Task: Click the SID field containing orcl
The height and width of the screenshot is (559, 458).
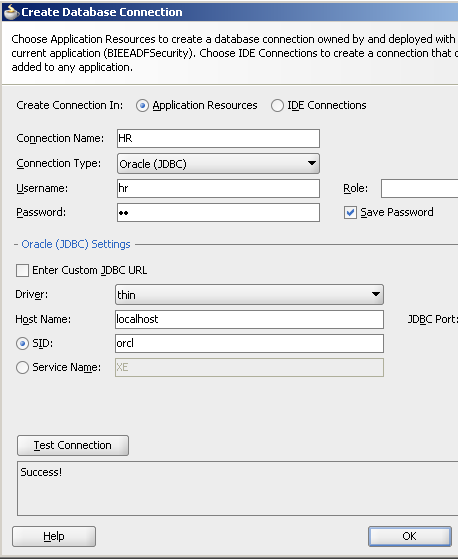Action: [249, 343]
